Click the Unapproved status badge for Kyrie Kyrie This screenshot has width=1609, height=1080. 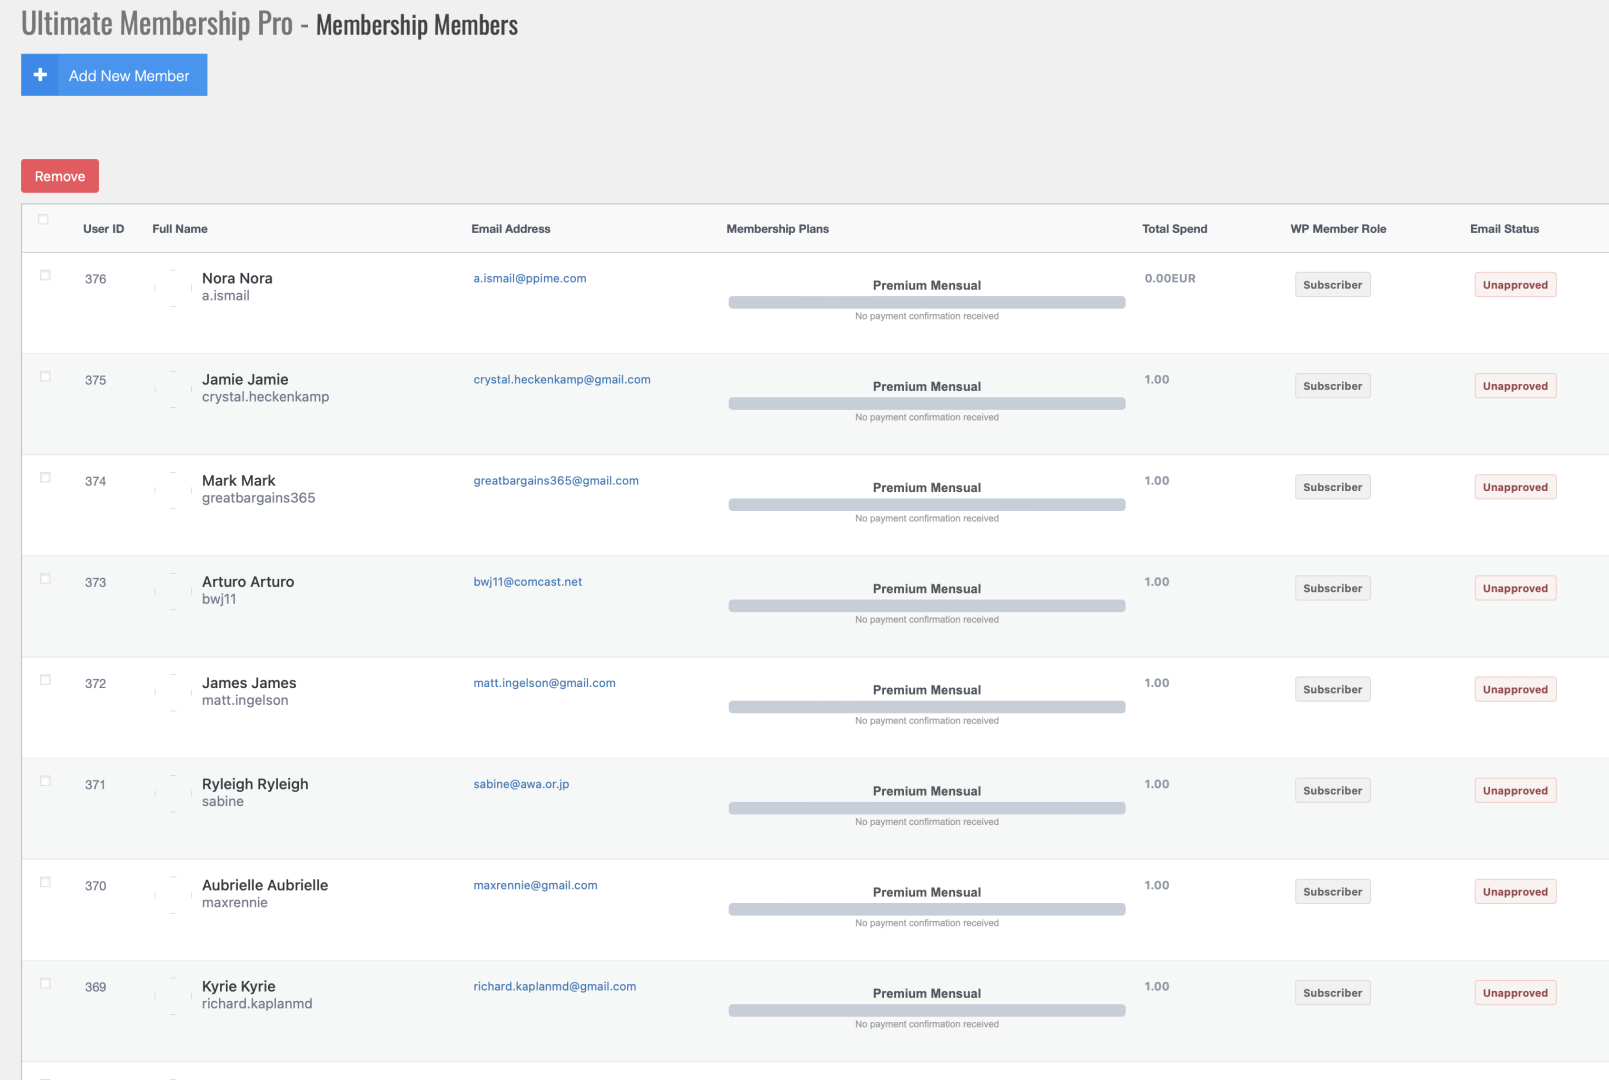click(1515, 992)
